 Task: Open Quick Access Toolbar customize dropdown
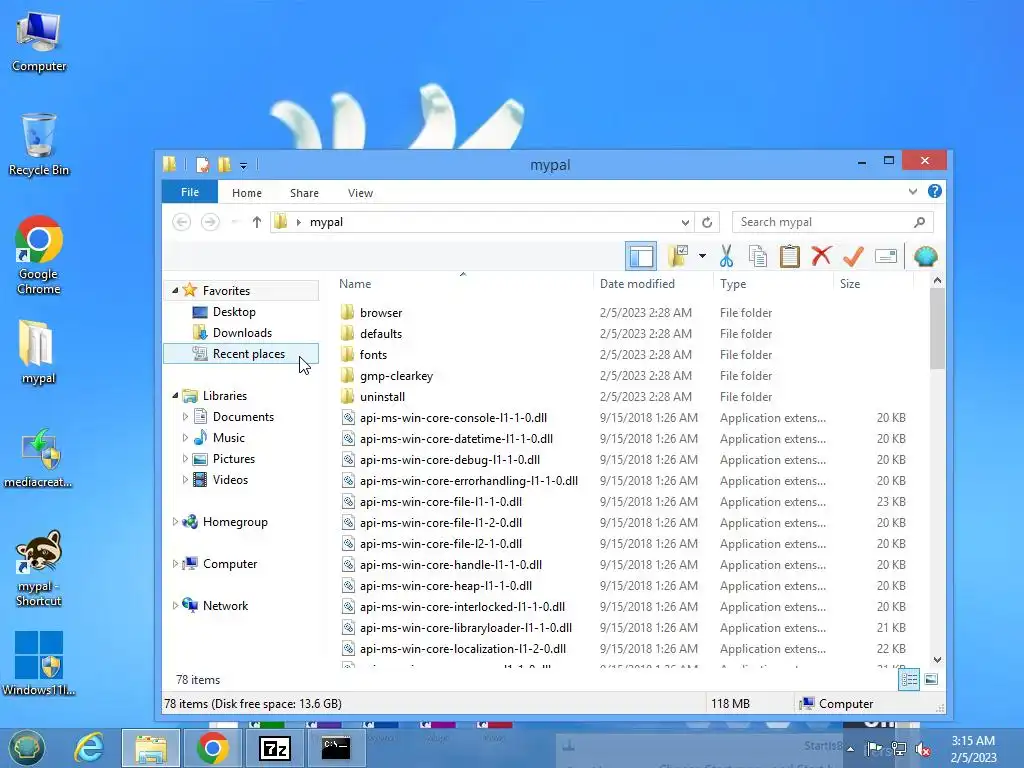(243, 165)
